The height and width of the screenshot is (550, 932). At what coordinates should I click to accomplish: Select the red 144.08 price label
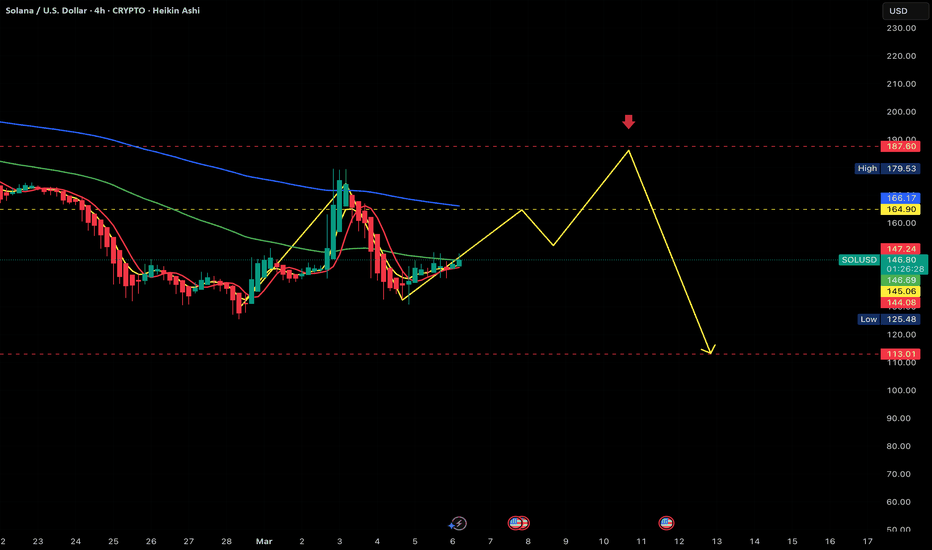(x=900, y=303)
